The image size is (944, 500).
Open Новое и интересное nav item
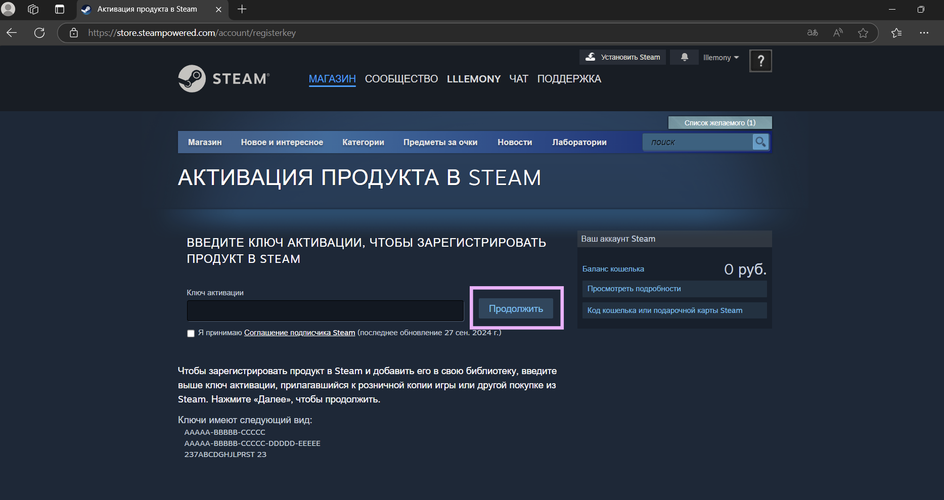click(x=282, y=142)
